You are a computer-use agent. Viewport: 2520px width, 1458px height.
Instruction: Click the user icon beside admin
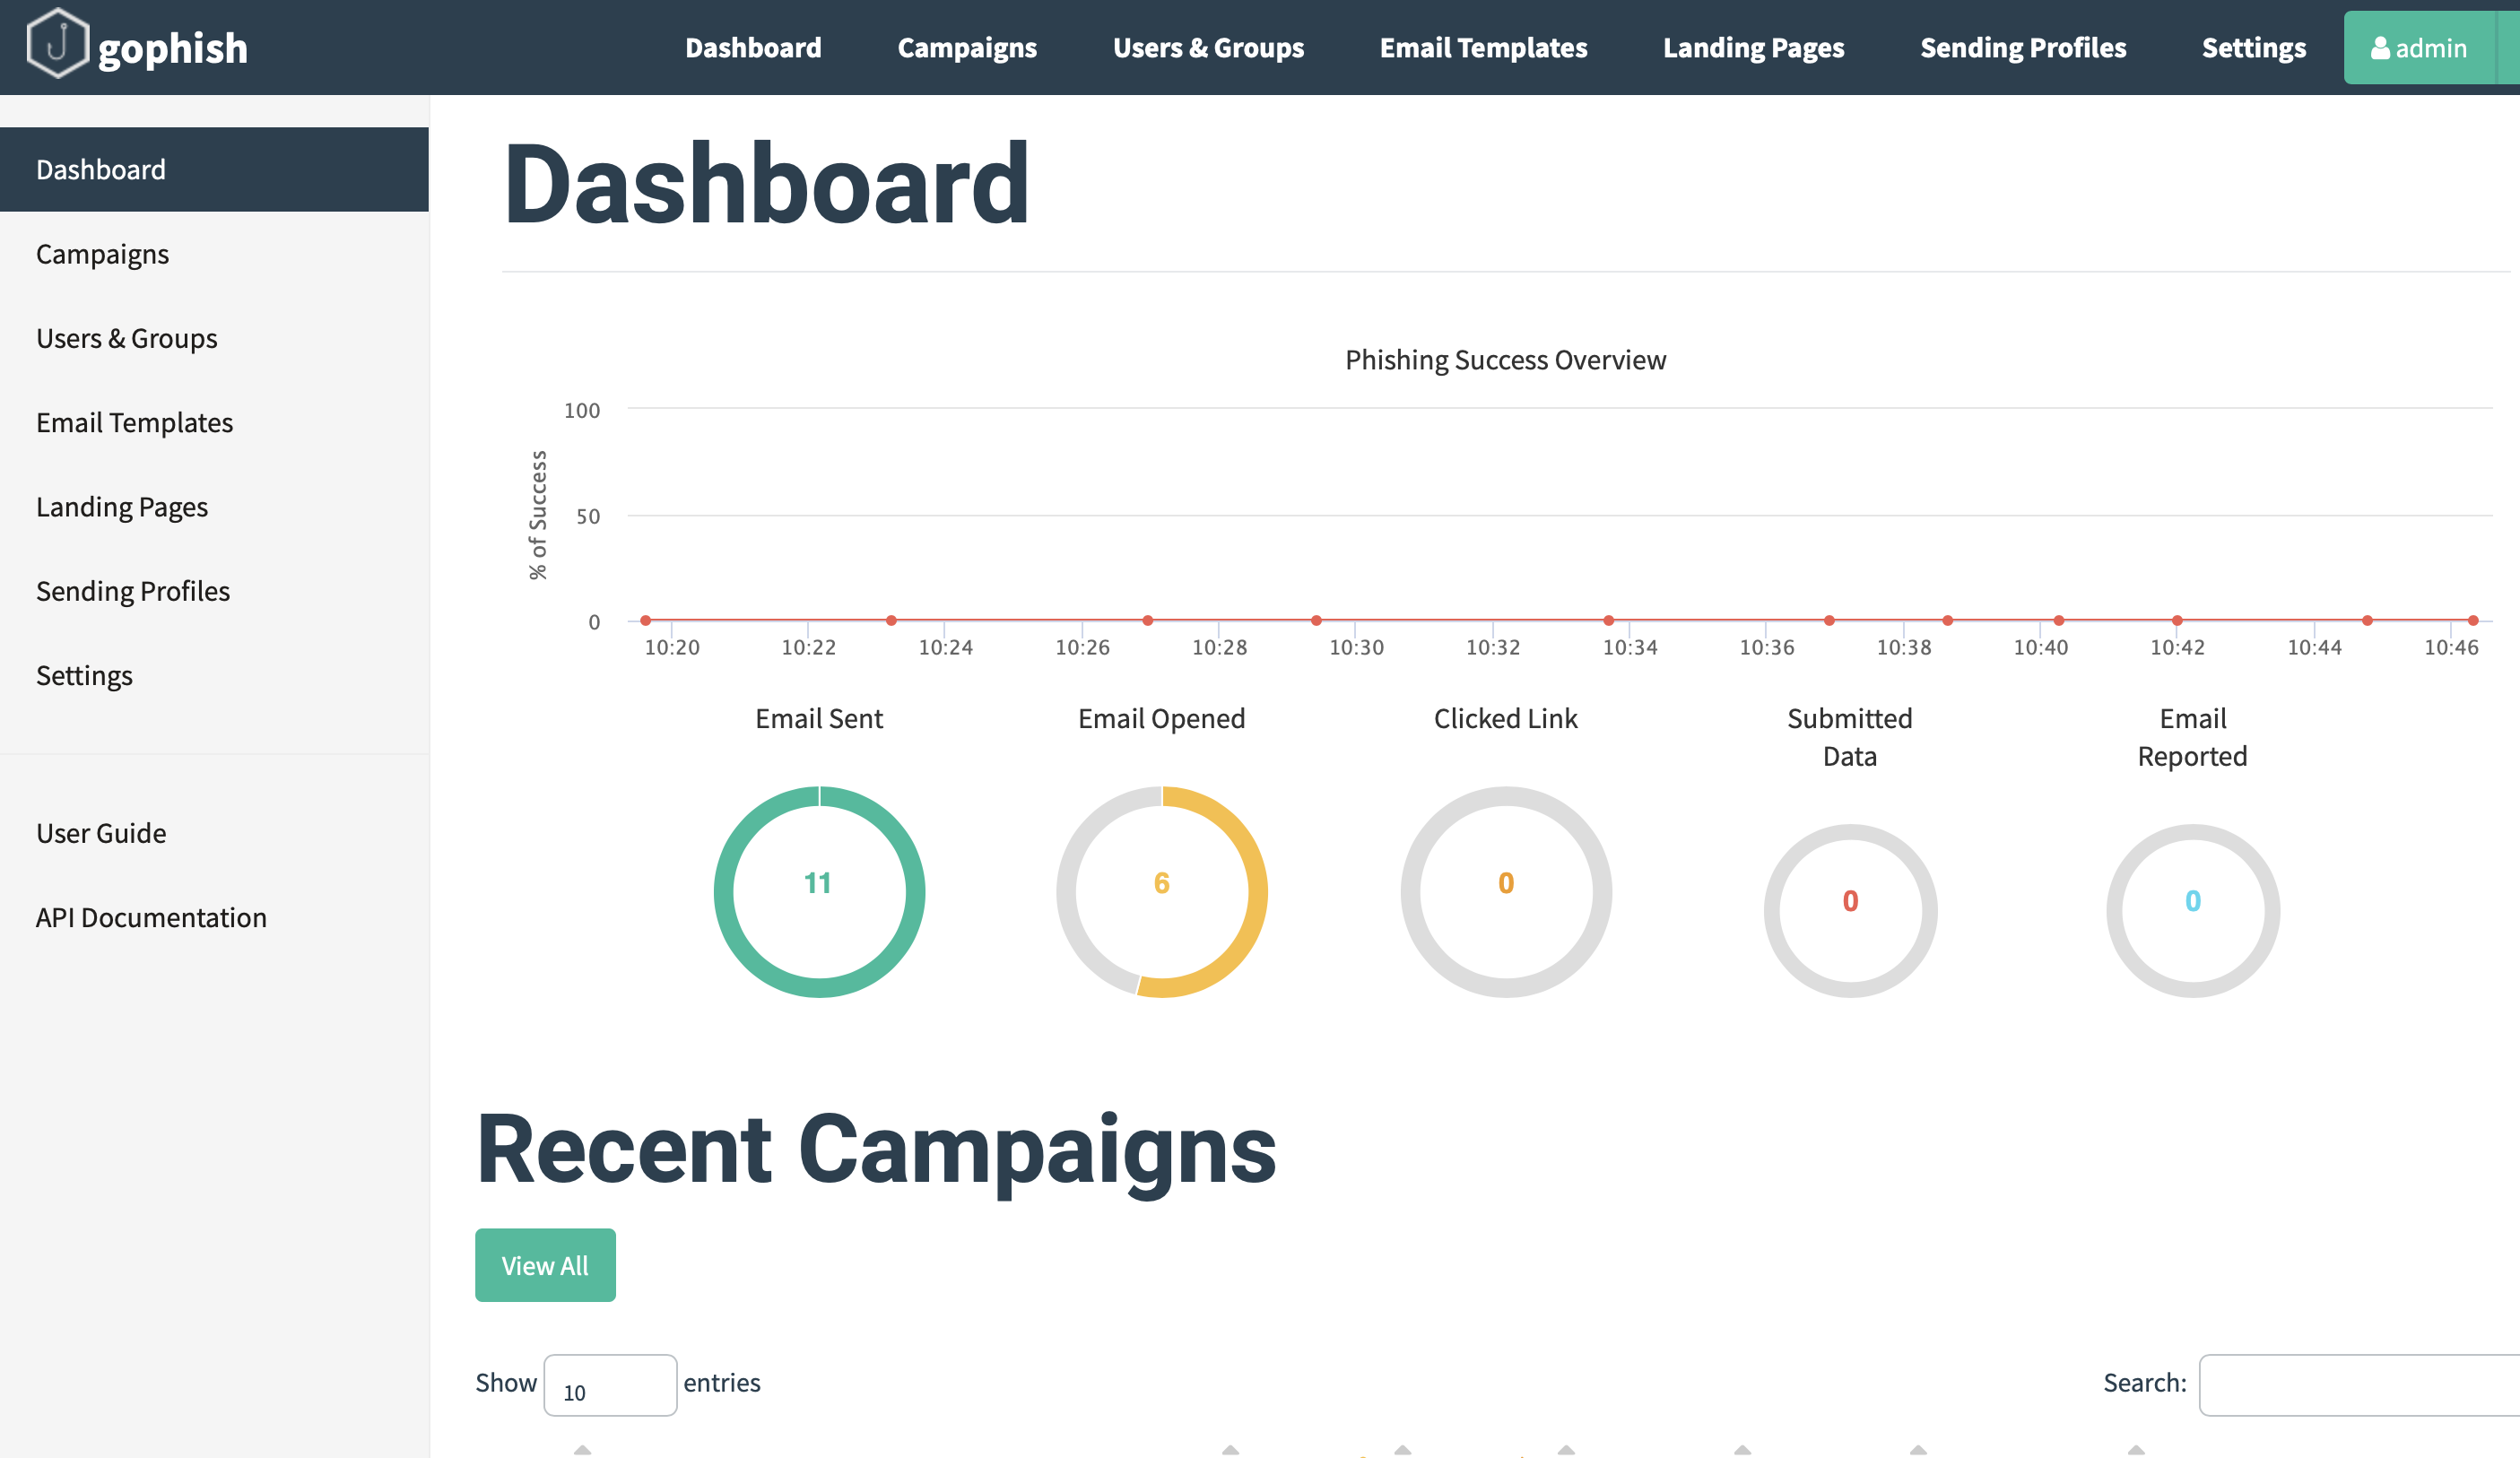[2380, 48]
